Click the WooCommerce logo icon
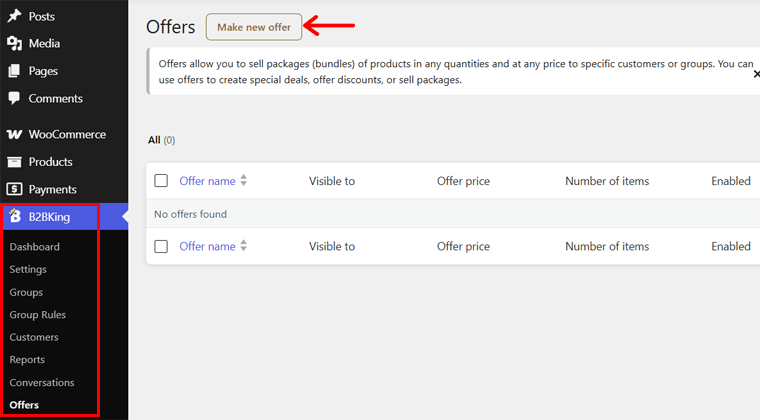The width and height of the screenshot is (760, 420). click(x=14, y=134)
